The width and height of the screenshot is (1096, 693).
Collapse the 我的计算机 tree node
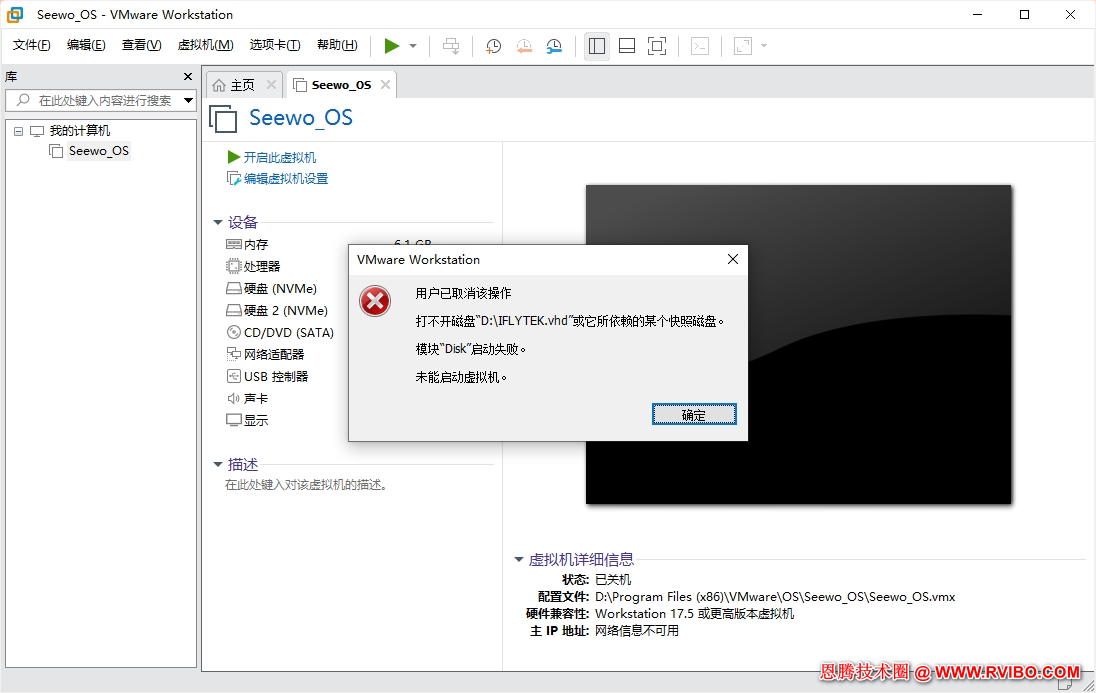pos(19,131)
